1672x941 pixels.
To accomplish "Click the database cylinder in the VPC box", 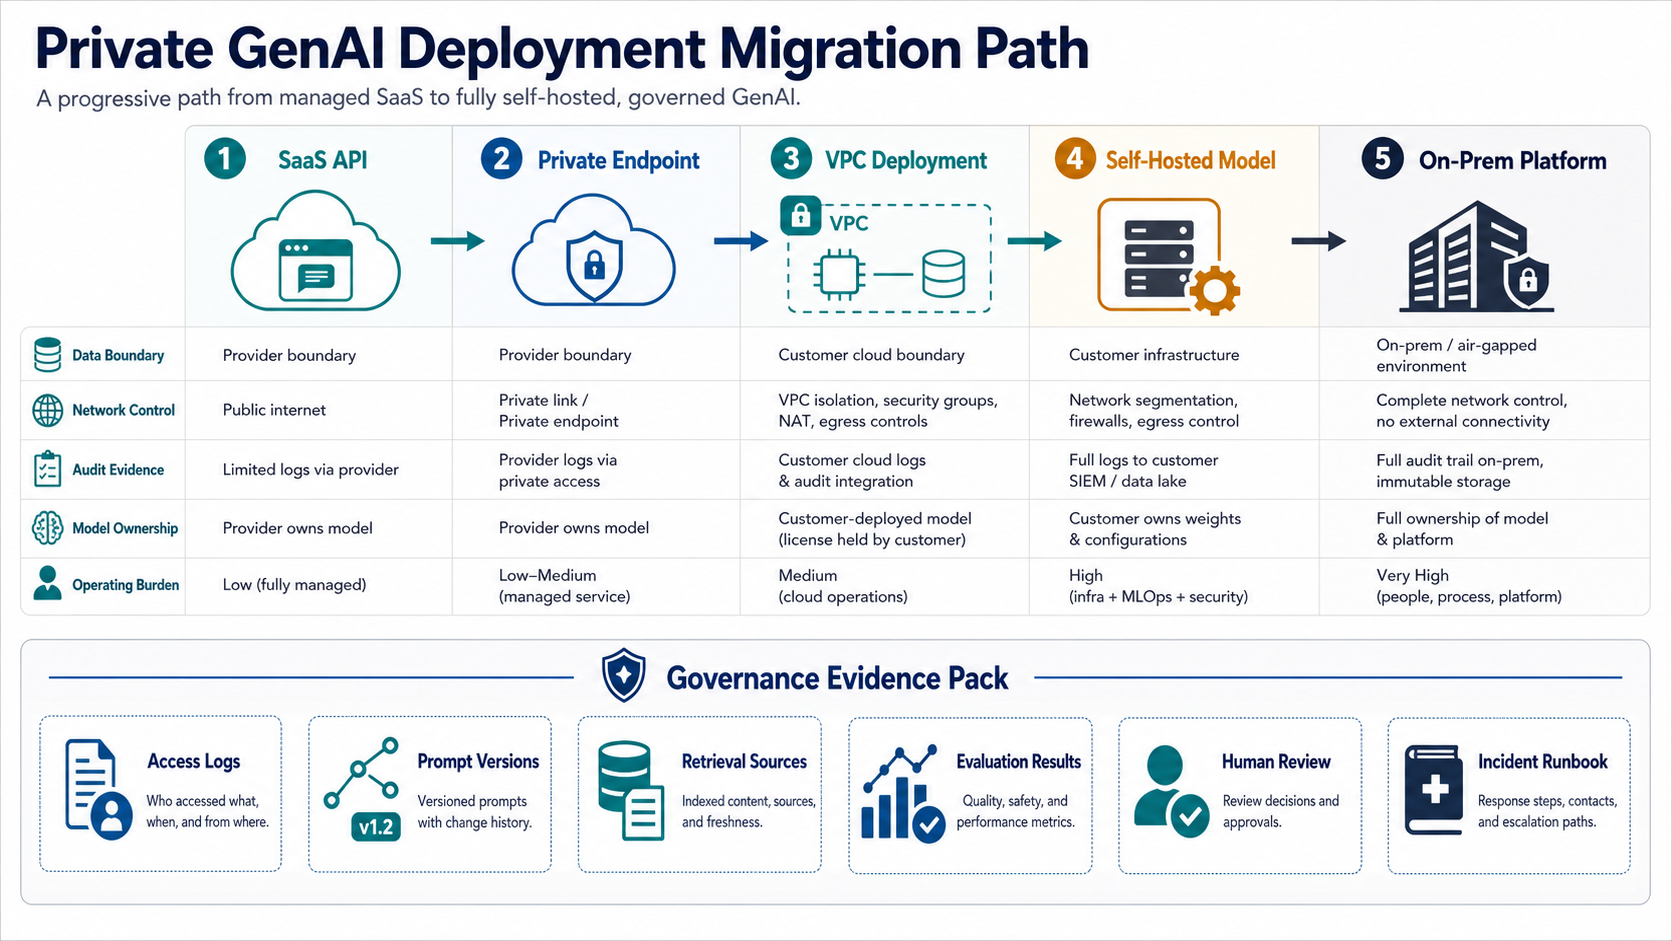I will [943, 274].
